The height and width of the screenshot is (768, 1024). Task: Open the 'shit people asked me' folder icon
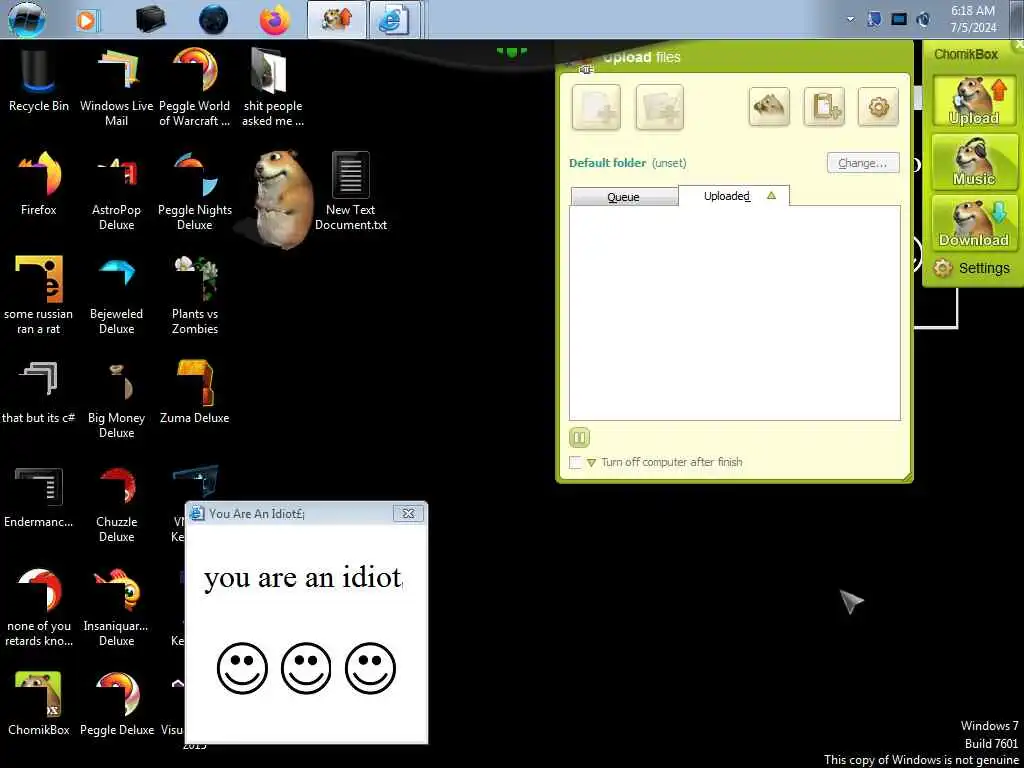(272, 87)
